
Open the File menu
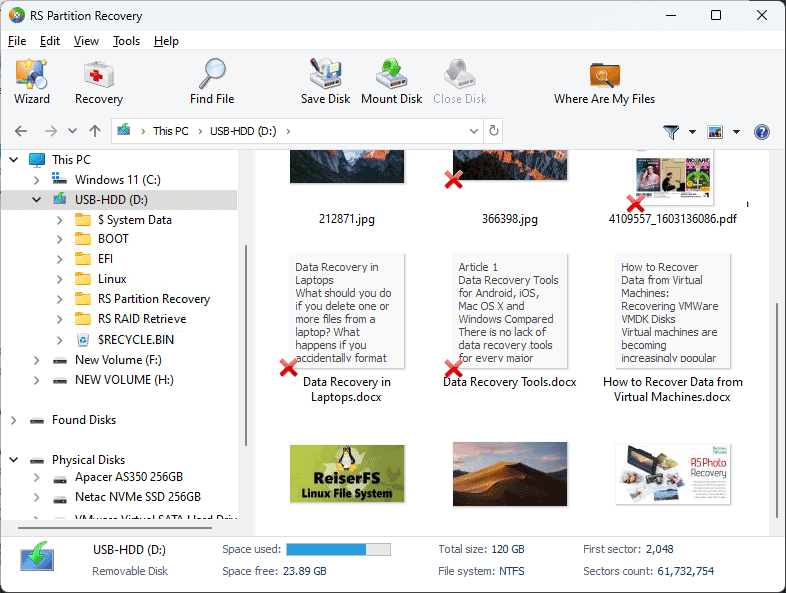pos(17,41)
